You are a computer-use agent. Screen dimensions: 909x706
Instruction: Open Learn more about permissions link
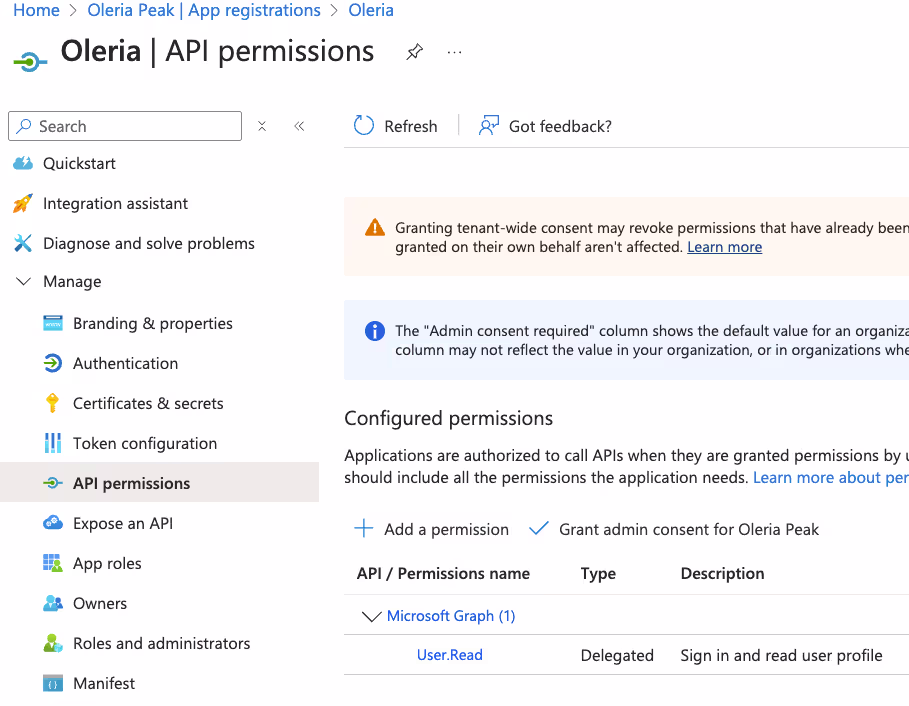point(831,478)
